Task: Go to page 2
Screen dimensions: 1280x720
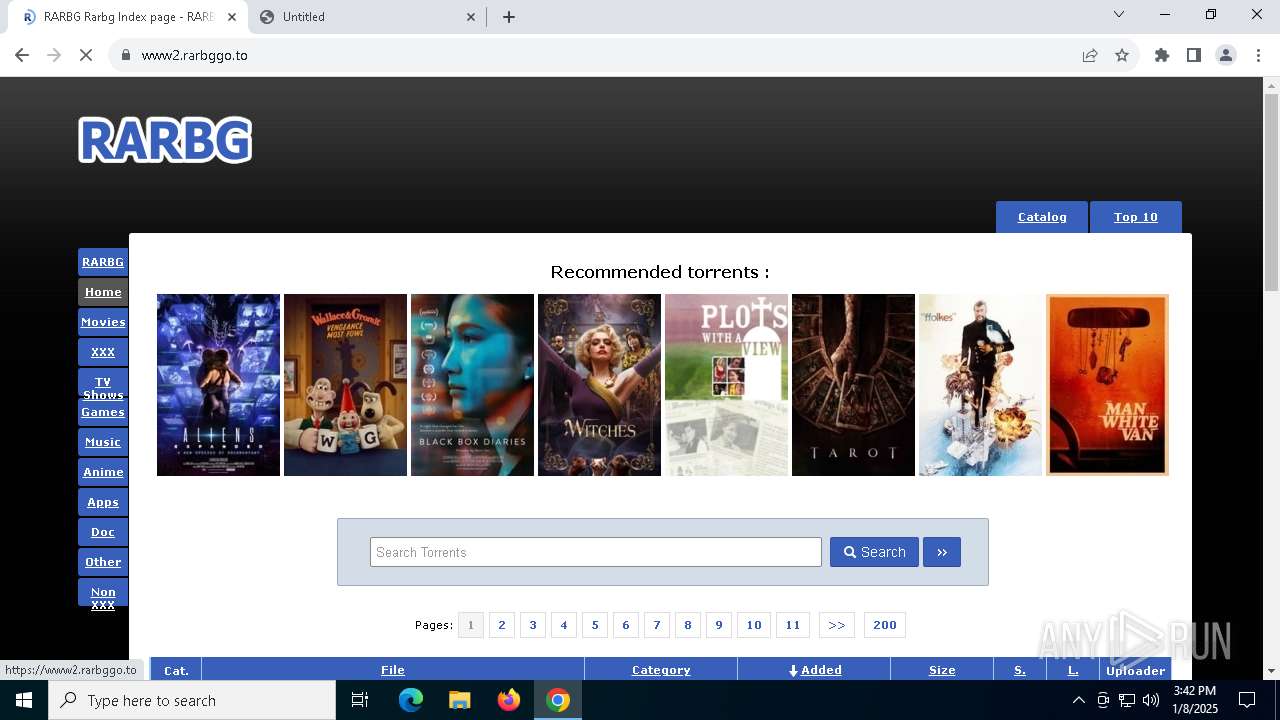Action: [x=502, y=625]
